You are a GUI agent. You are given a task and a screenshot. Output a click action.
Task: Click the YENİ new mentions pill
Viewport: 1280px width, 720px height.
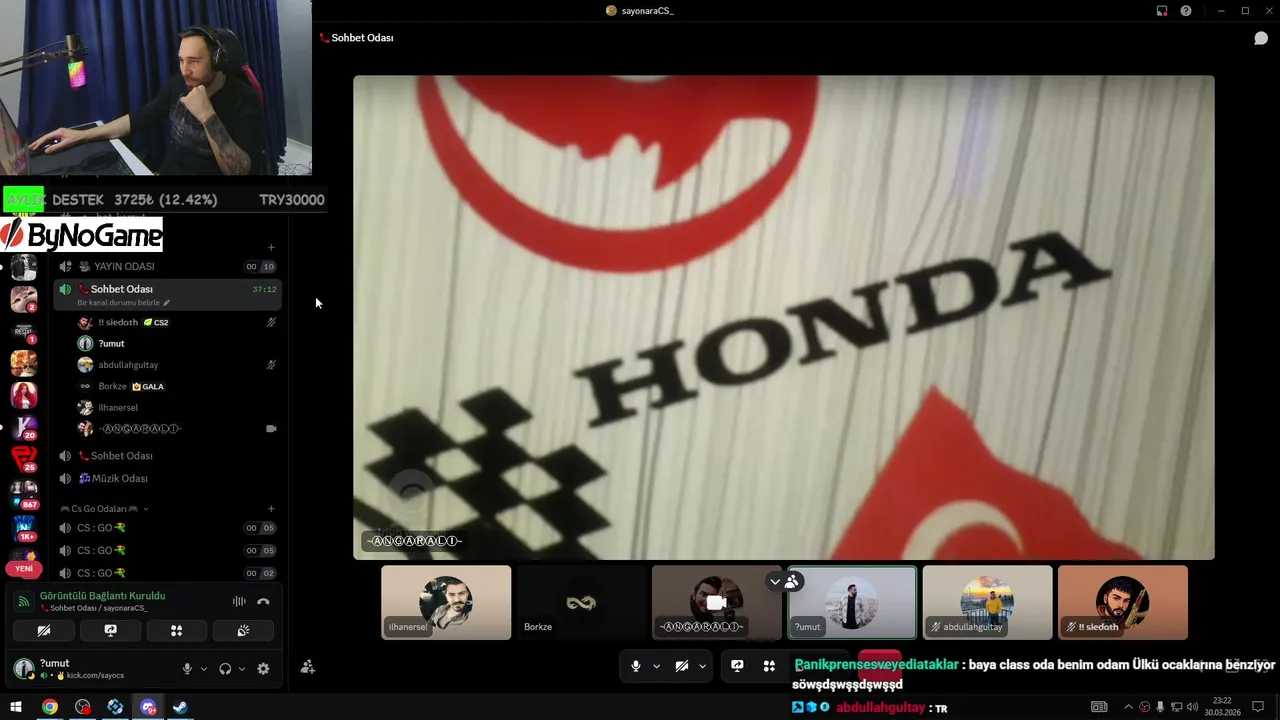pos(24,569)
